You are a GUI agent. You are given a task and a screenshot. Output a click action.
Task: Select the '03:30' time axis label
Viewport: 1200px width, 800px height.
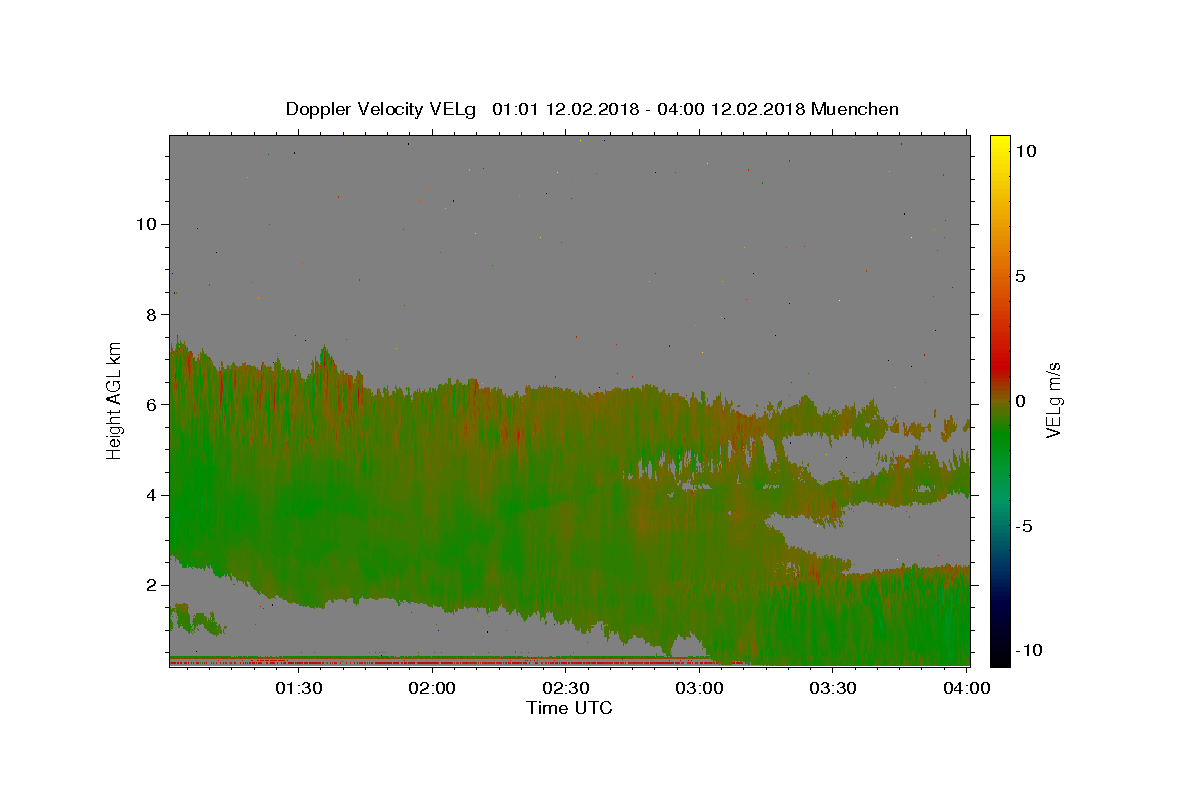832,688
